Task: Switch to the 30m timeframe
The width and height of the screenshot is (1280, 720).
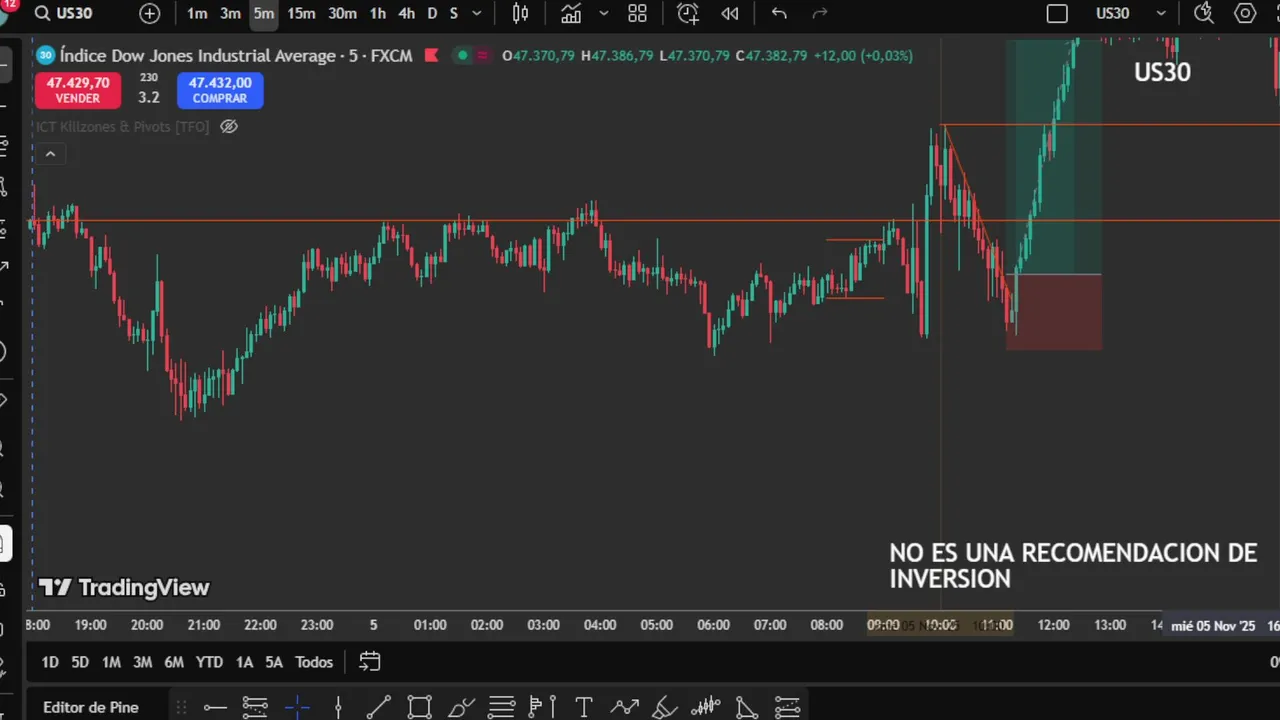Action: pos(342,13)
